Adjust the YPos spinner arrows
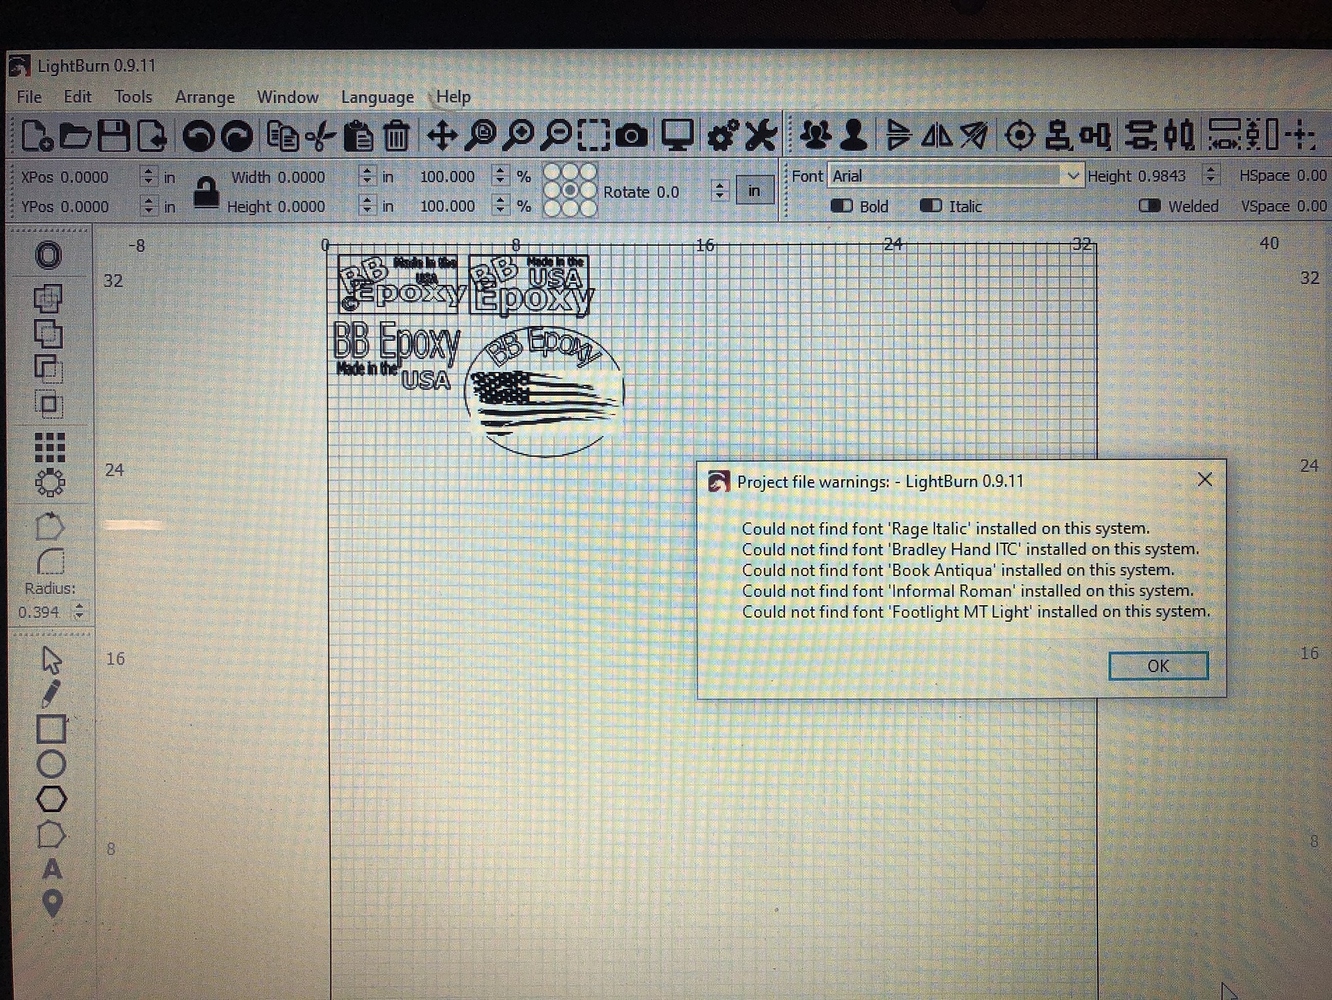Screen dimensions: 1332x1000 [x=148, y=206]
